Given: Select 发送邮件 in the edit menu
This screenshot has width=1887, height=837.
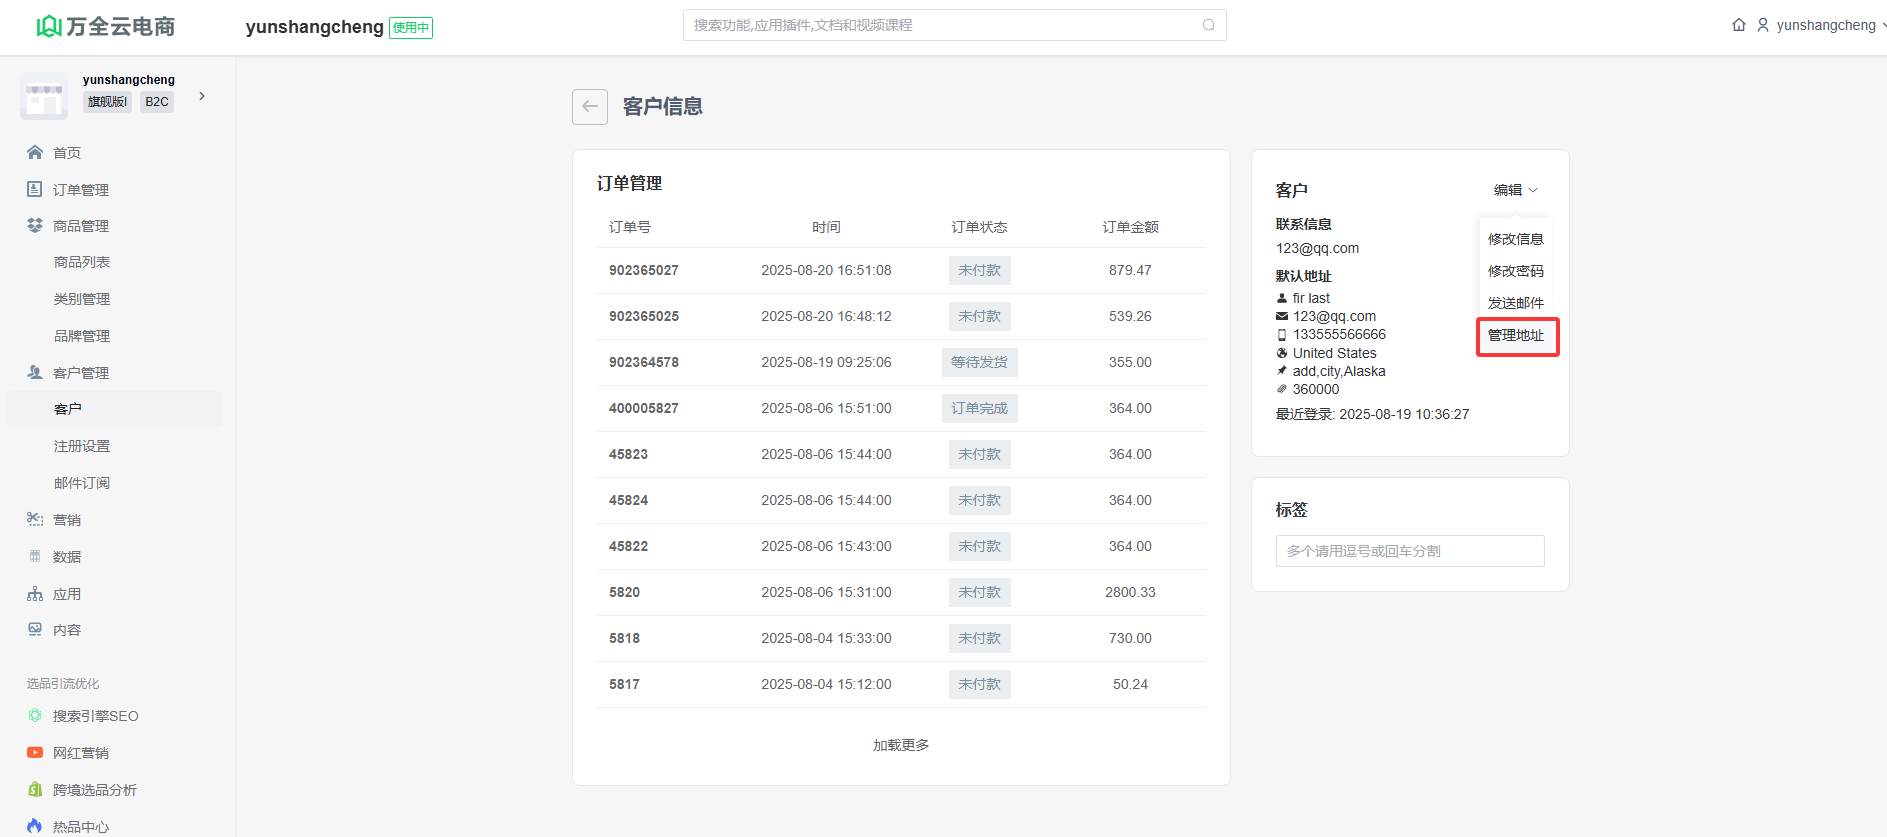Looking at the screenshot, I should tap(1516, 303).
